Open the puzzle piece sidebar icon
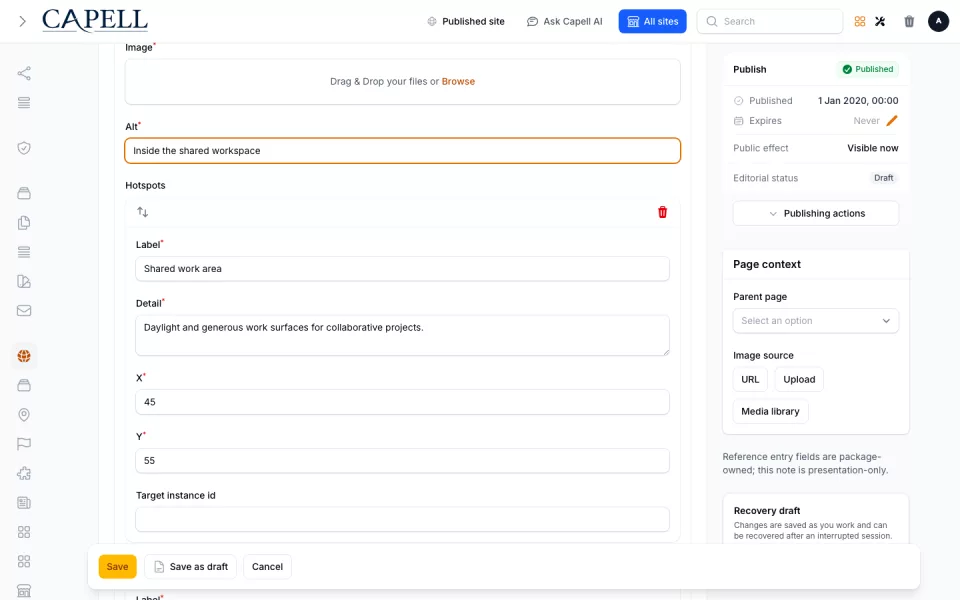 pos(24,473)
